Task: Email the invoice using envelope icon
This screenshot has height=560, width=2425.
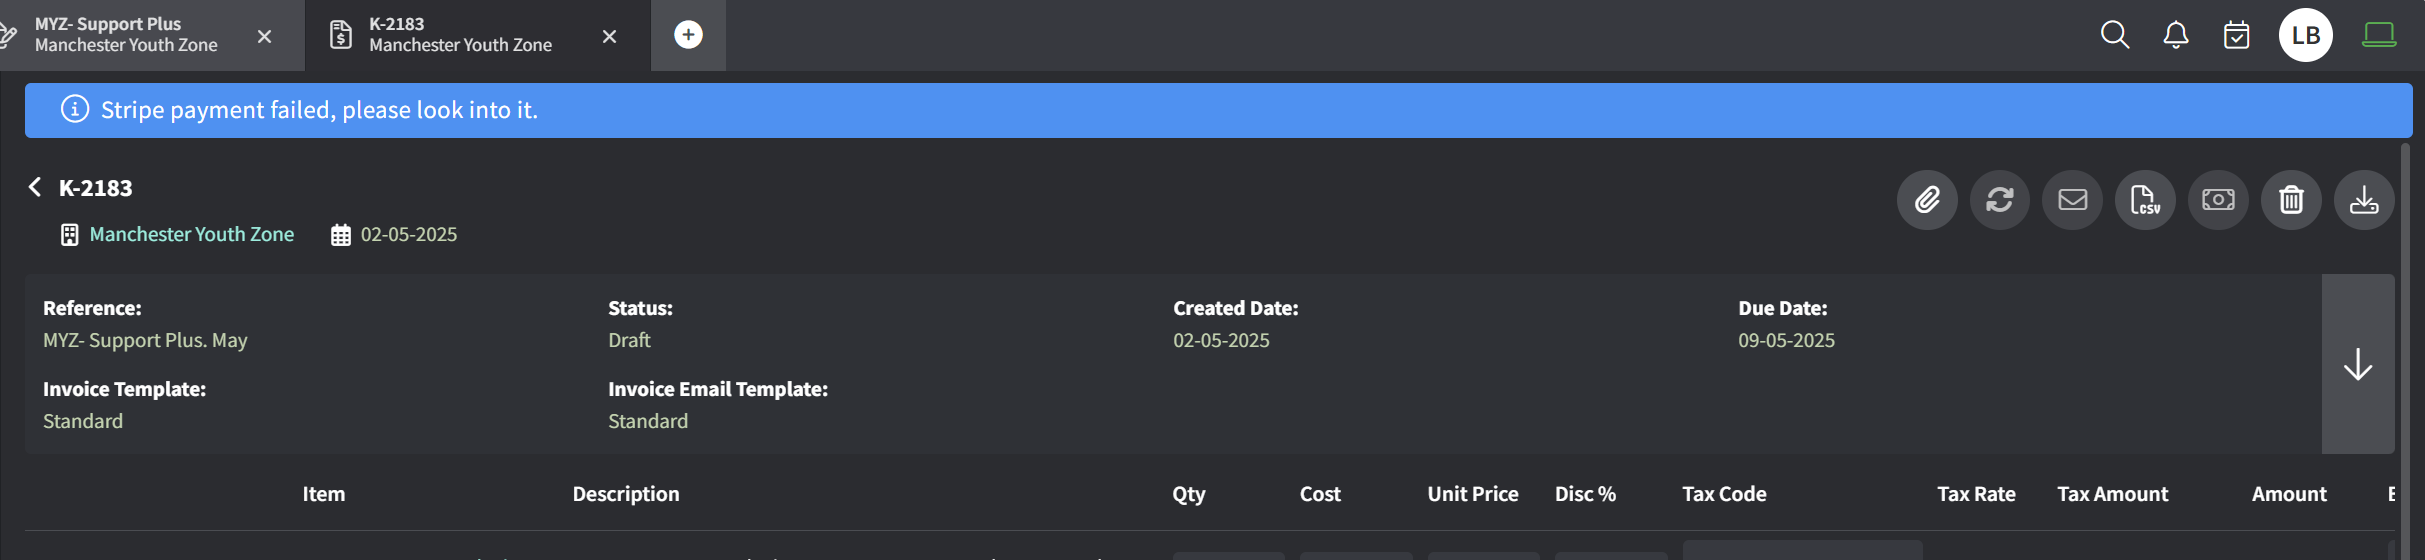Action: click(2073, 200)
